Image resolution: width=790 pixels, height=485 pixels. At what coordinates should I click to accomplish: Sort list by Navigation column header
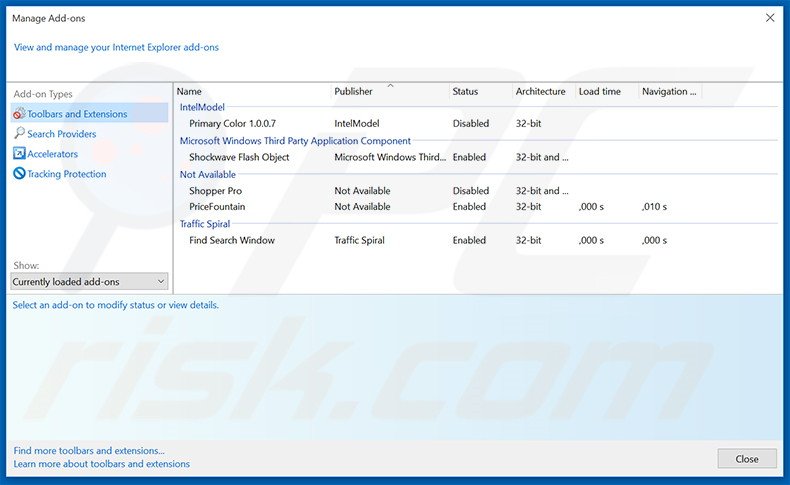click(x=669, y=91)
